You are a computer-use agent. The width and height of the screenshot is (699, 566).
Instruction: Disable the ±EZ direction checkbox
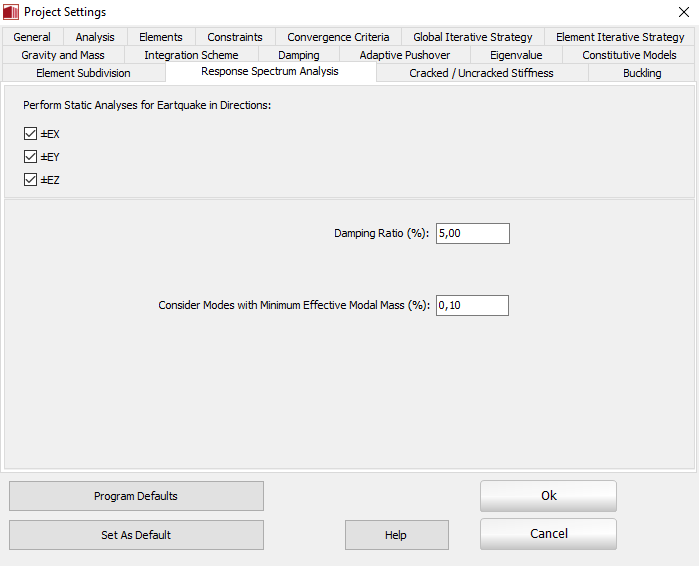pos(30,180)
